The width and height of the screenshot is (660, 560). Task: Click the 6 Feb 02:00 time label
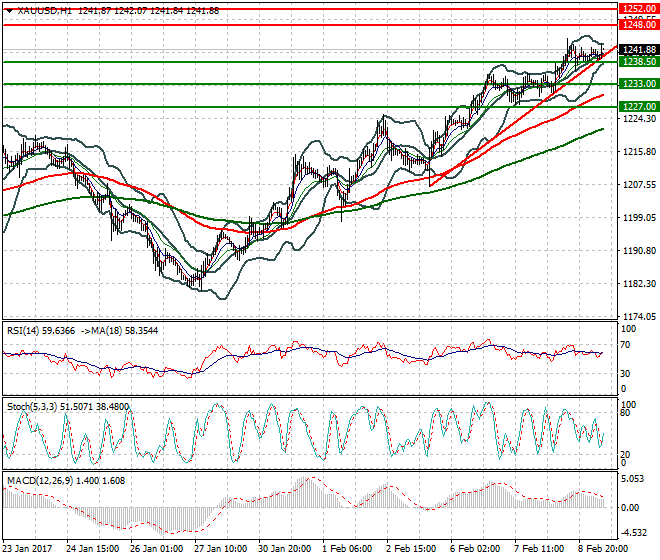coord(475,549)
